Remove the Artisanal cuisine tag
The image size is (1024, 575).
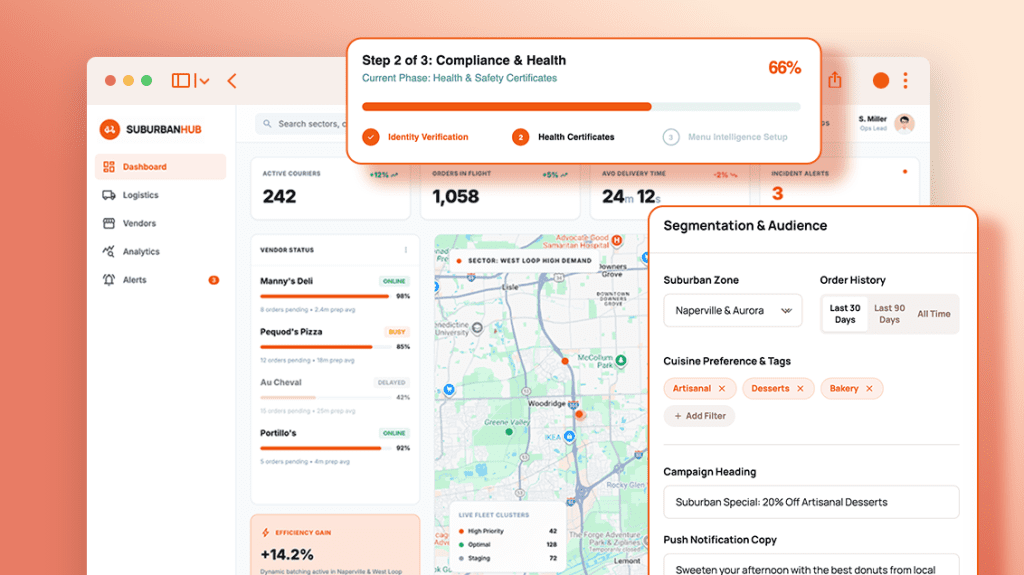pos(722,389)
